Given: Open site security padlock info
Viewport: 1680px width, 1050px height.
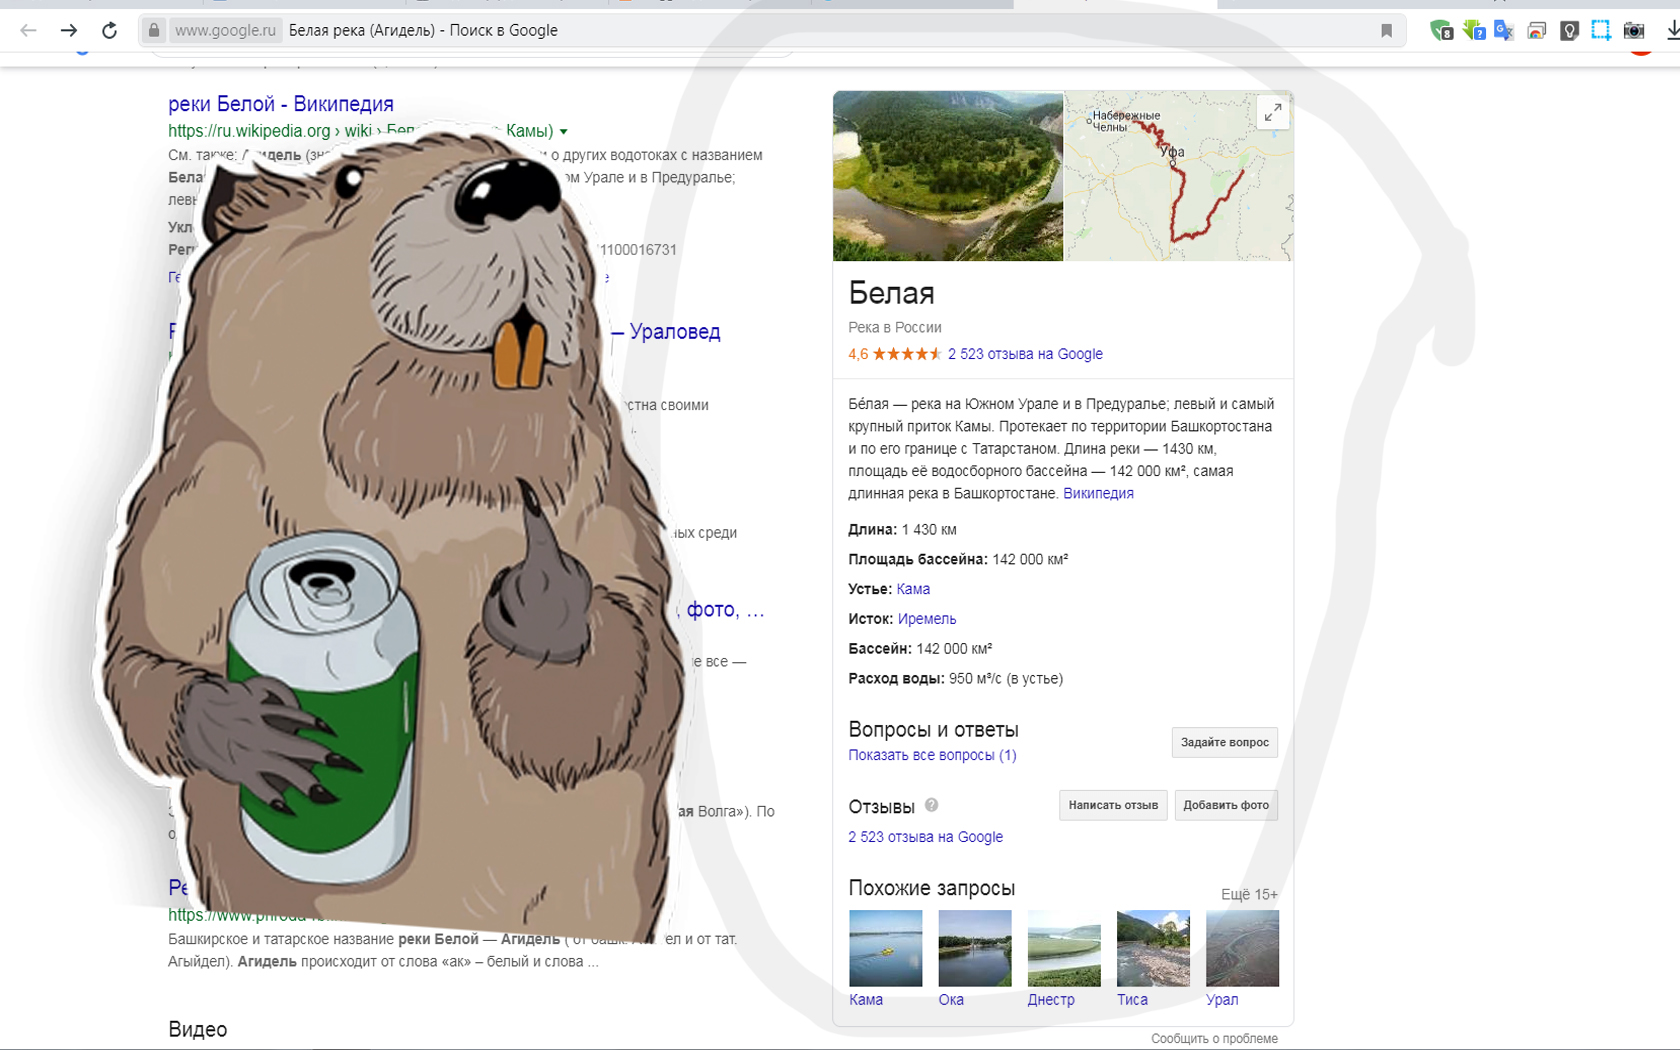Looking at the screenshot, I should pyautogui.click(x=154, y=30).
